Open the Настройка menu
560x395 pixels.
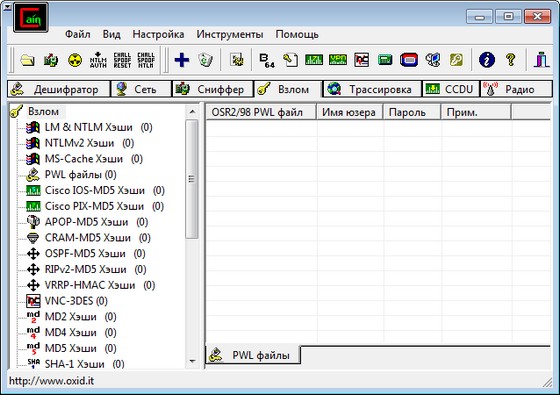[x=158, y=35]
